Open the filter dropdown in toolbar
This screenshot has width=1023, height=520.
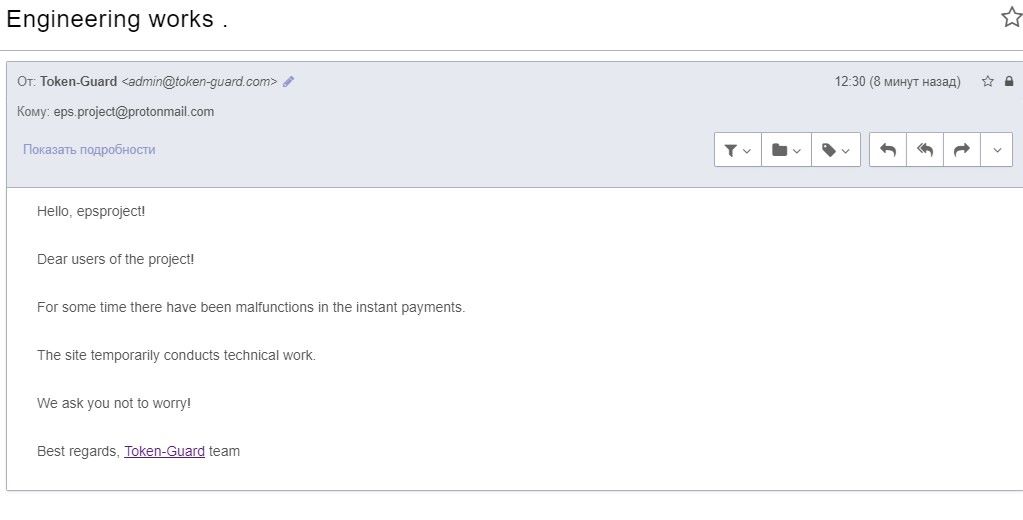pyautogui.click(x=738, y=150)
